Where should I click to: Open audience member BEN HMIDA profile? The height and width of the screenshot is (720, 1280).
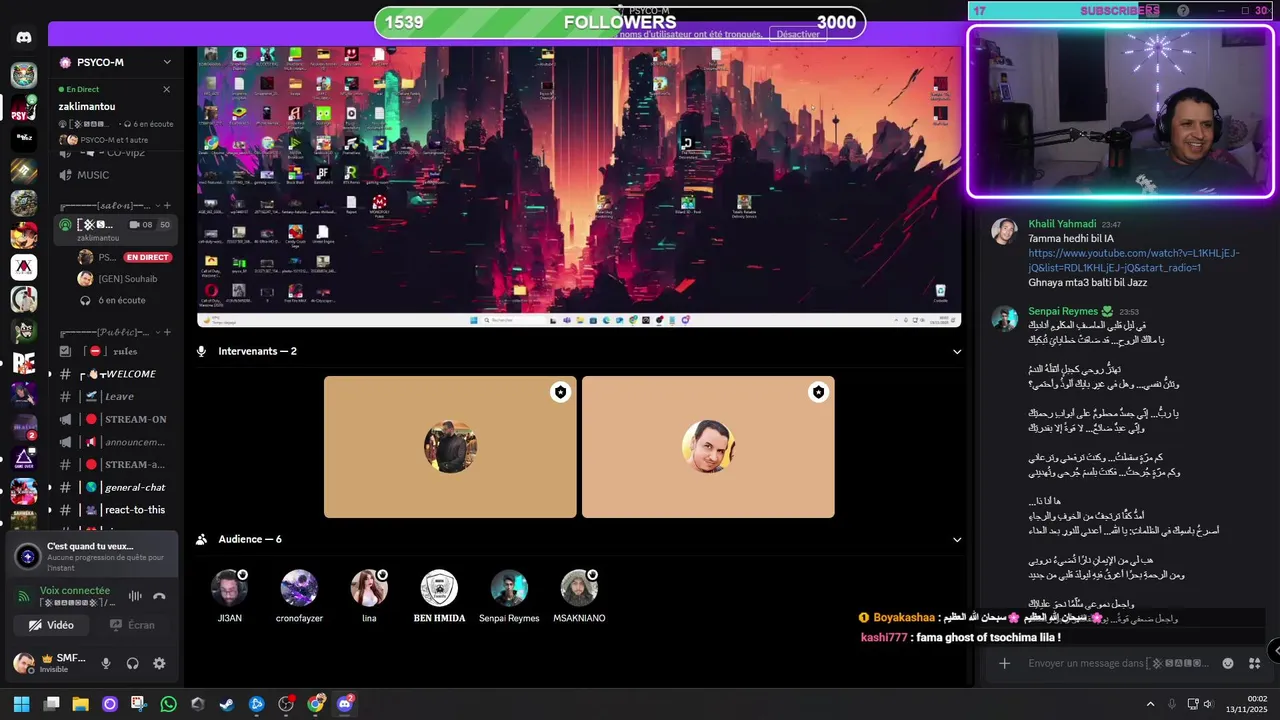click(x=439, y=596)
